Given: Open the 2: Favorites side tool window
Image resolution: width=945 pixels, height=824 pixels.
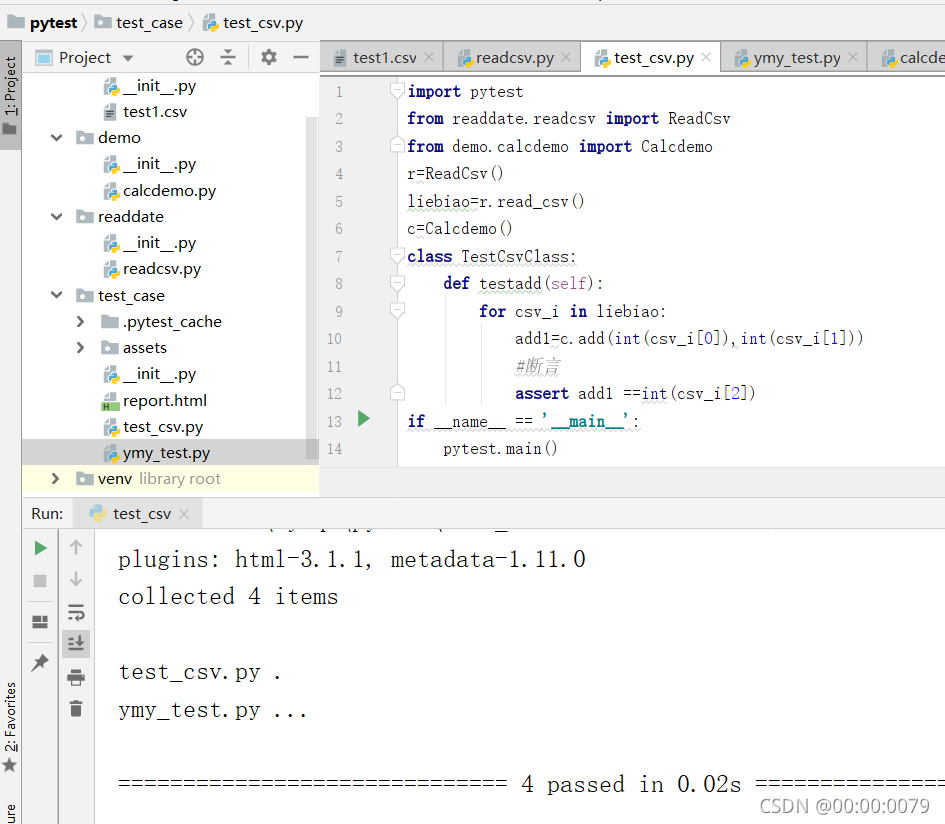Looking at the screenshot, I should click(10, 728).
